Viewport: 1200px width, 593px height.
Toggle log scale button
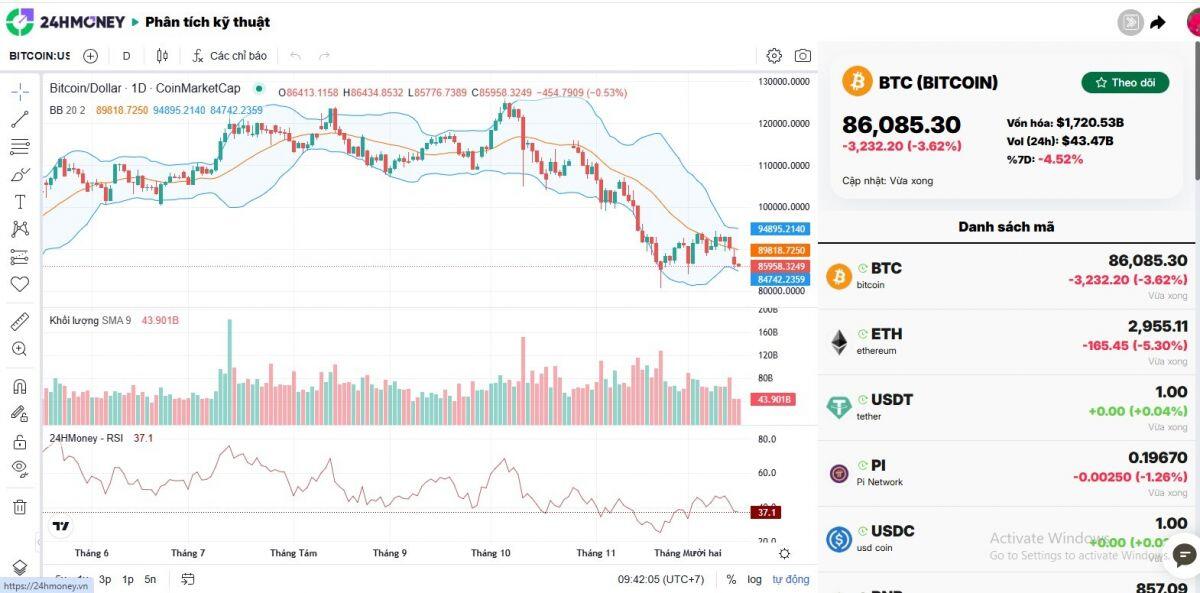coord(754,579)
